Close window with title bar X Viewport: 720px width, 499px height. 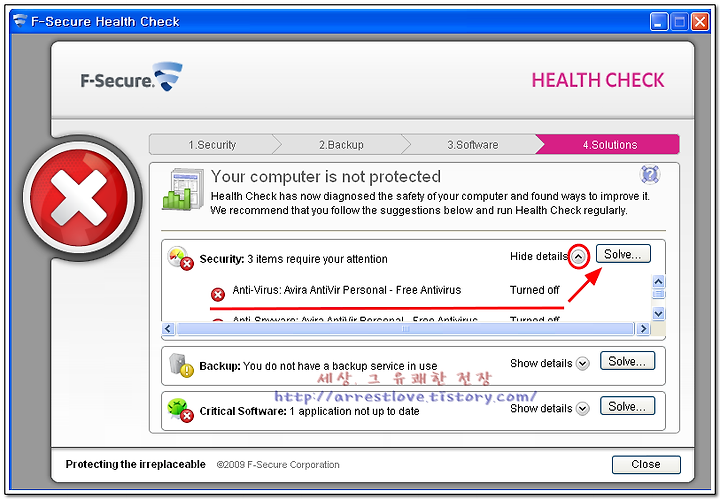[700, 22]
